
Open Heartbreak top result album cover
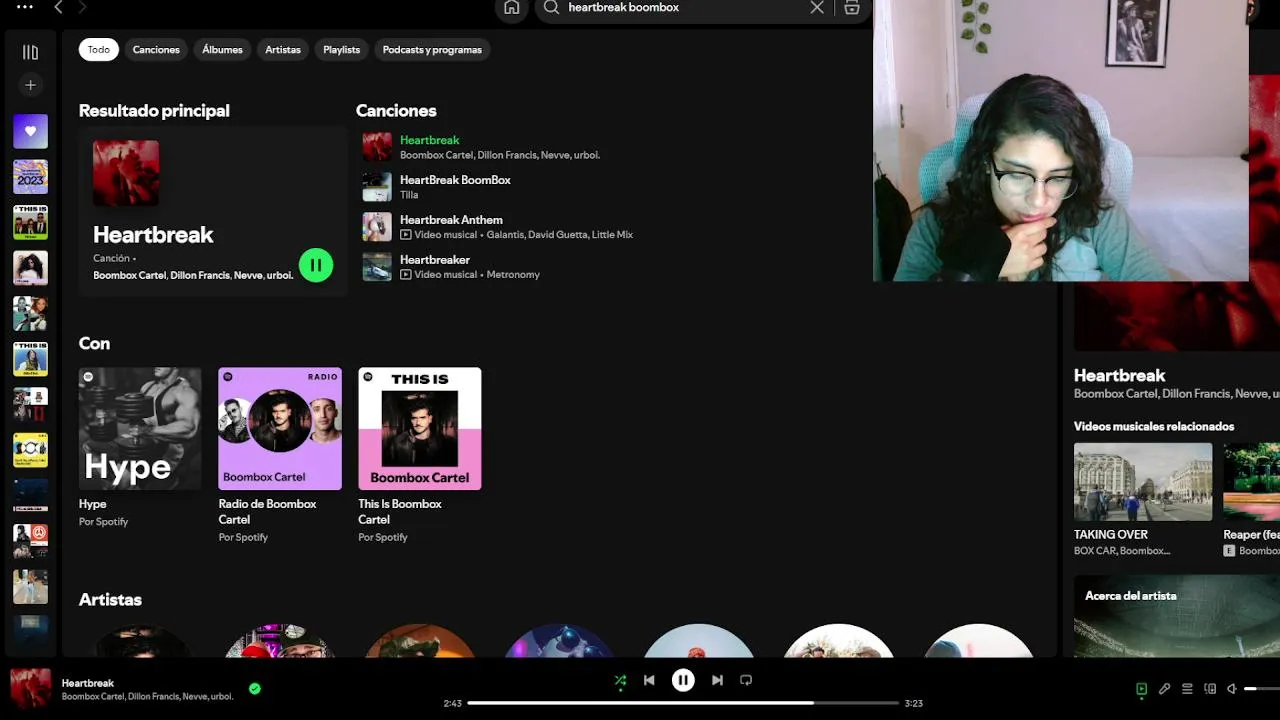tap(126, 173)
